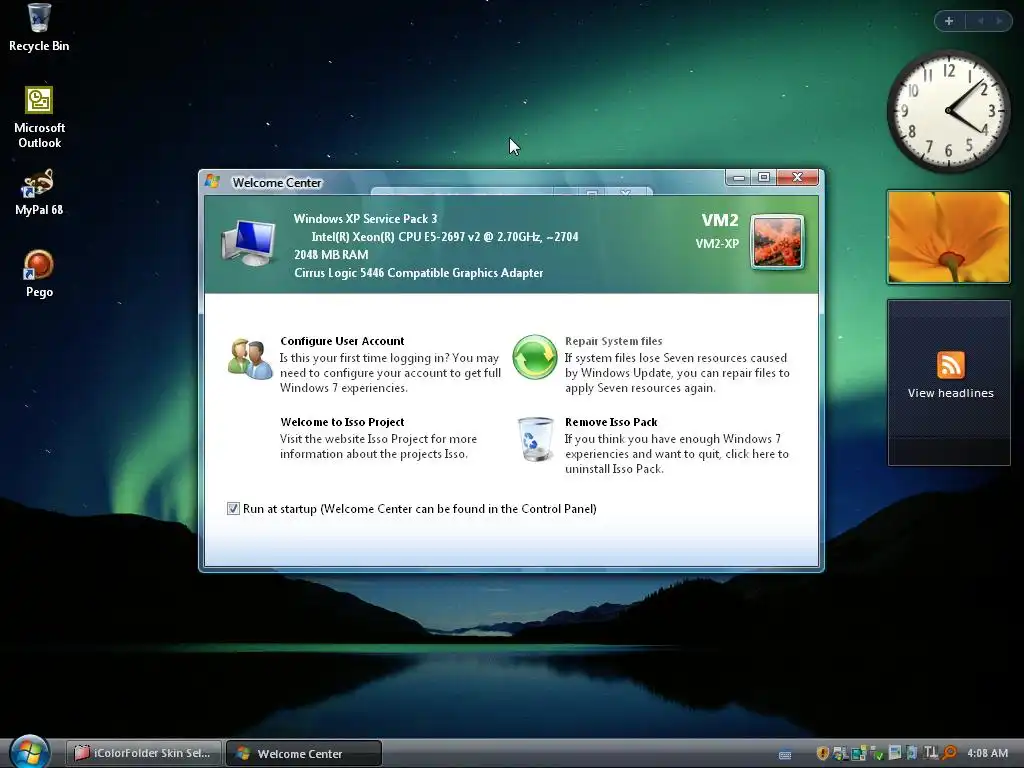Click the VM2 user account picture

(777, 242)
